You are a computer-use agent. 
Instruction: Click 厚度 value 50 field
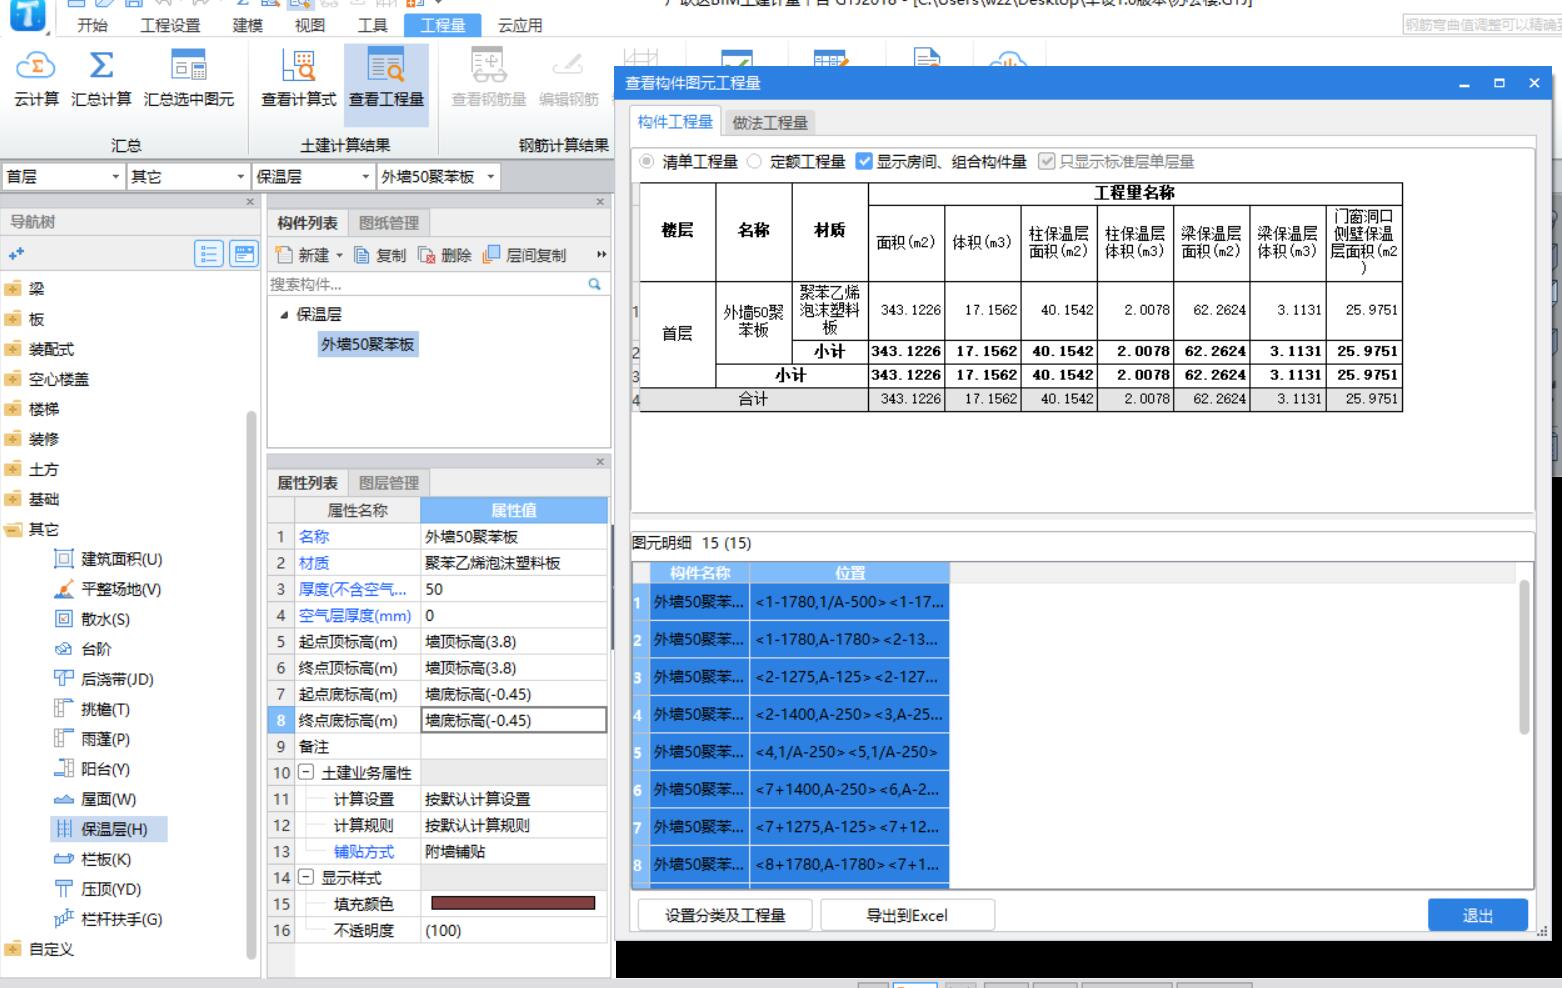(x=514, y=589)
